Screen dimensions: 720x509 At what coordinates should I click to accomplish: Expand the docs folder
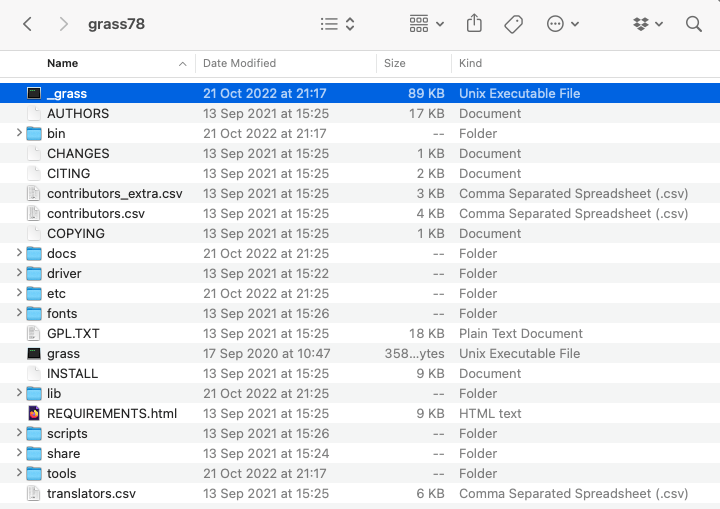19,253
